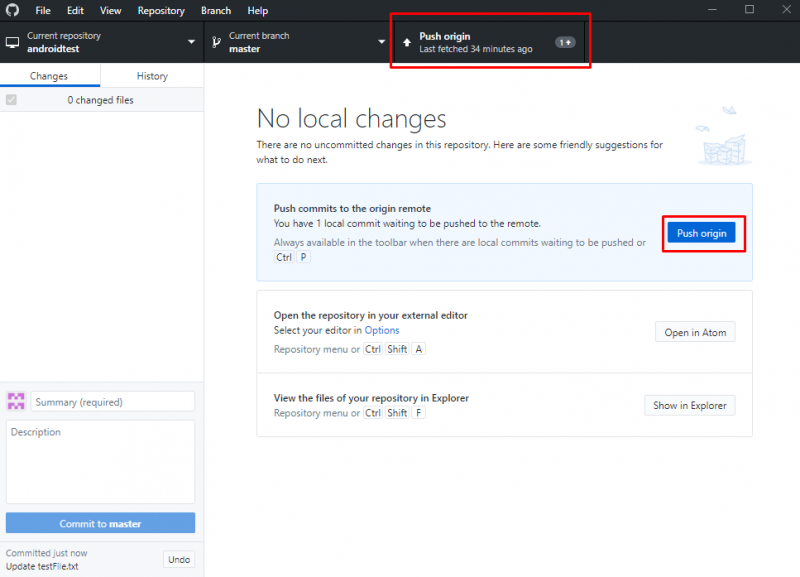
Task: Click 'Open the repository in your external editor'
Action: click(x=370, y=315)
